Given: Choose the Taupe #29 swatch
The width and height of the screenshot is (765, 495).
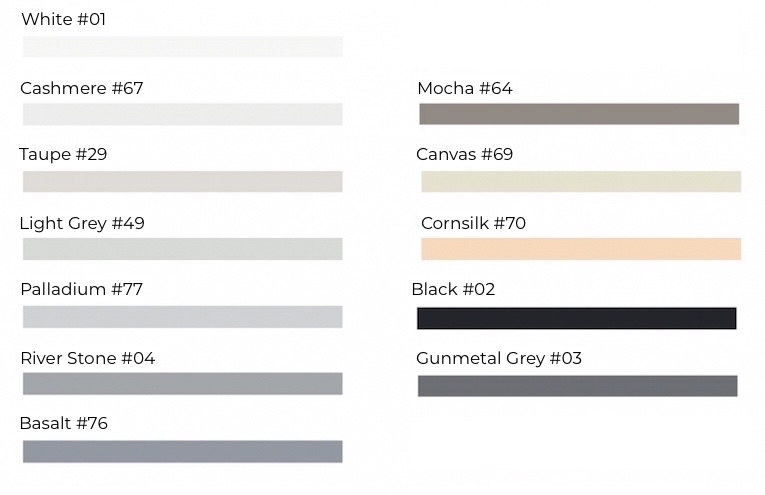Looking at the screenshot, I should click(182, 181).
